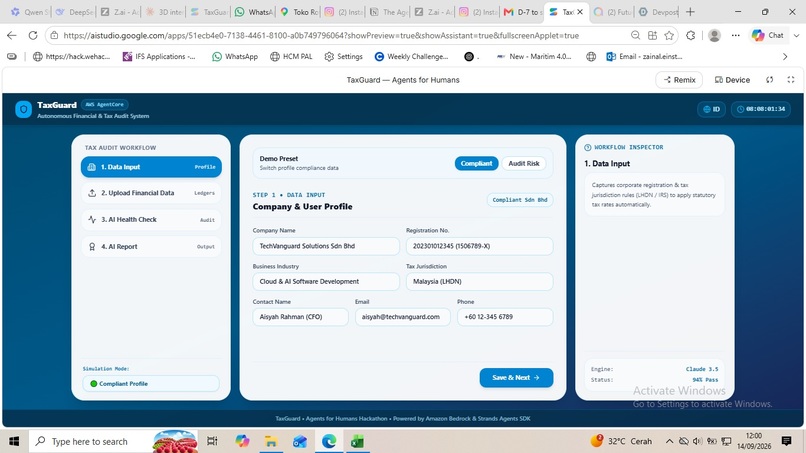The image size is (806, 453).
Task: Click the zoom magnifier icon in address bar
Action: tap(635, 35)
